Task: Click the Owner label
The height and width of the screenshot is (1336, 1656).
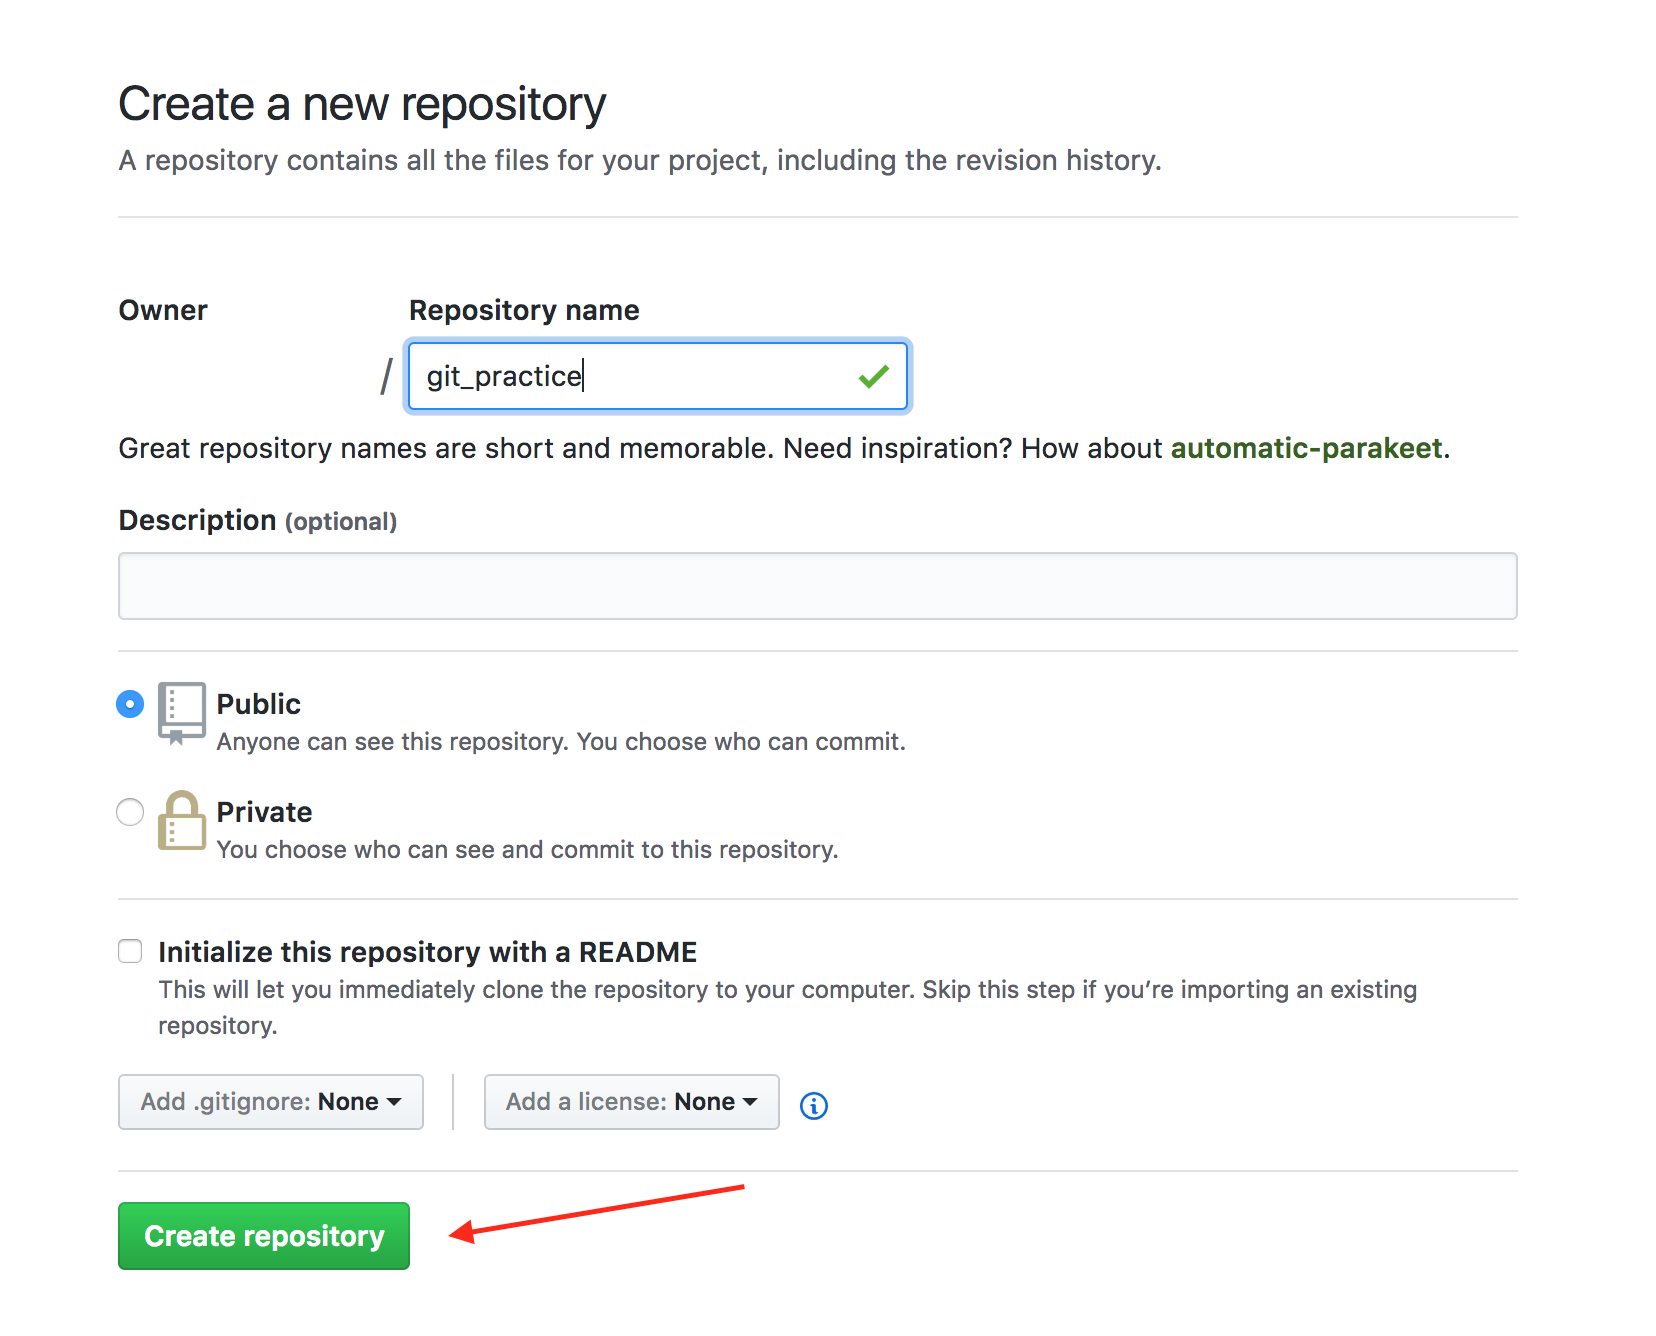Action: [163, 310]
